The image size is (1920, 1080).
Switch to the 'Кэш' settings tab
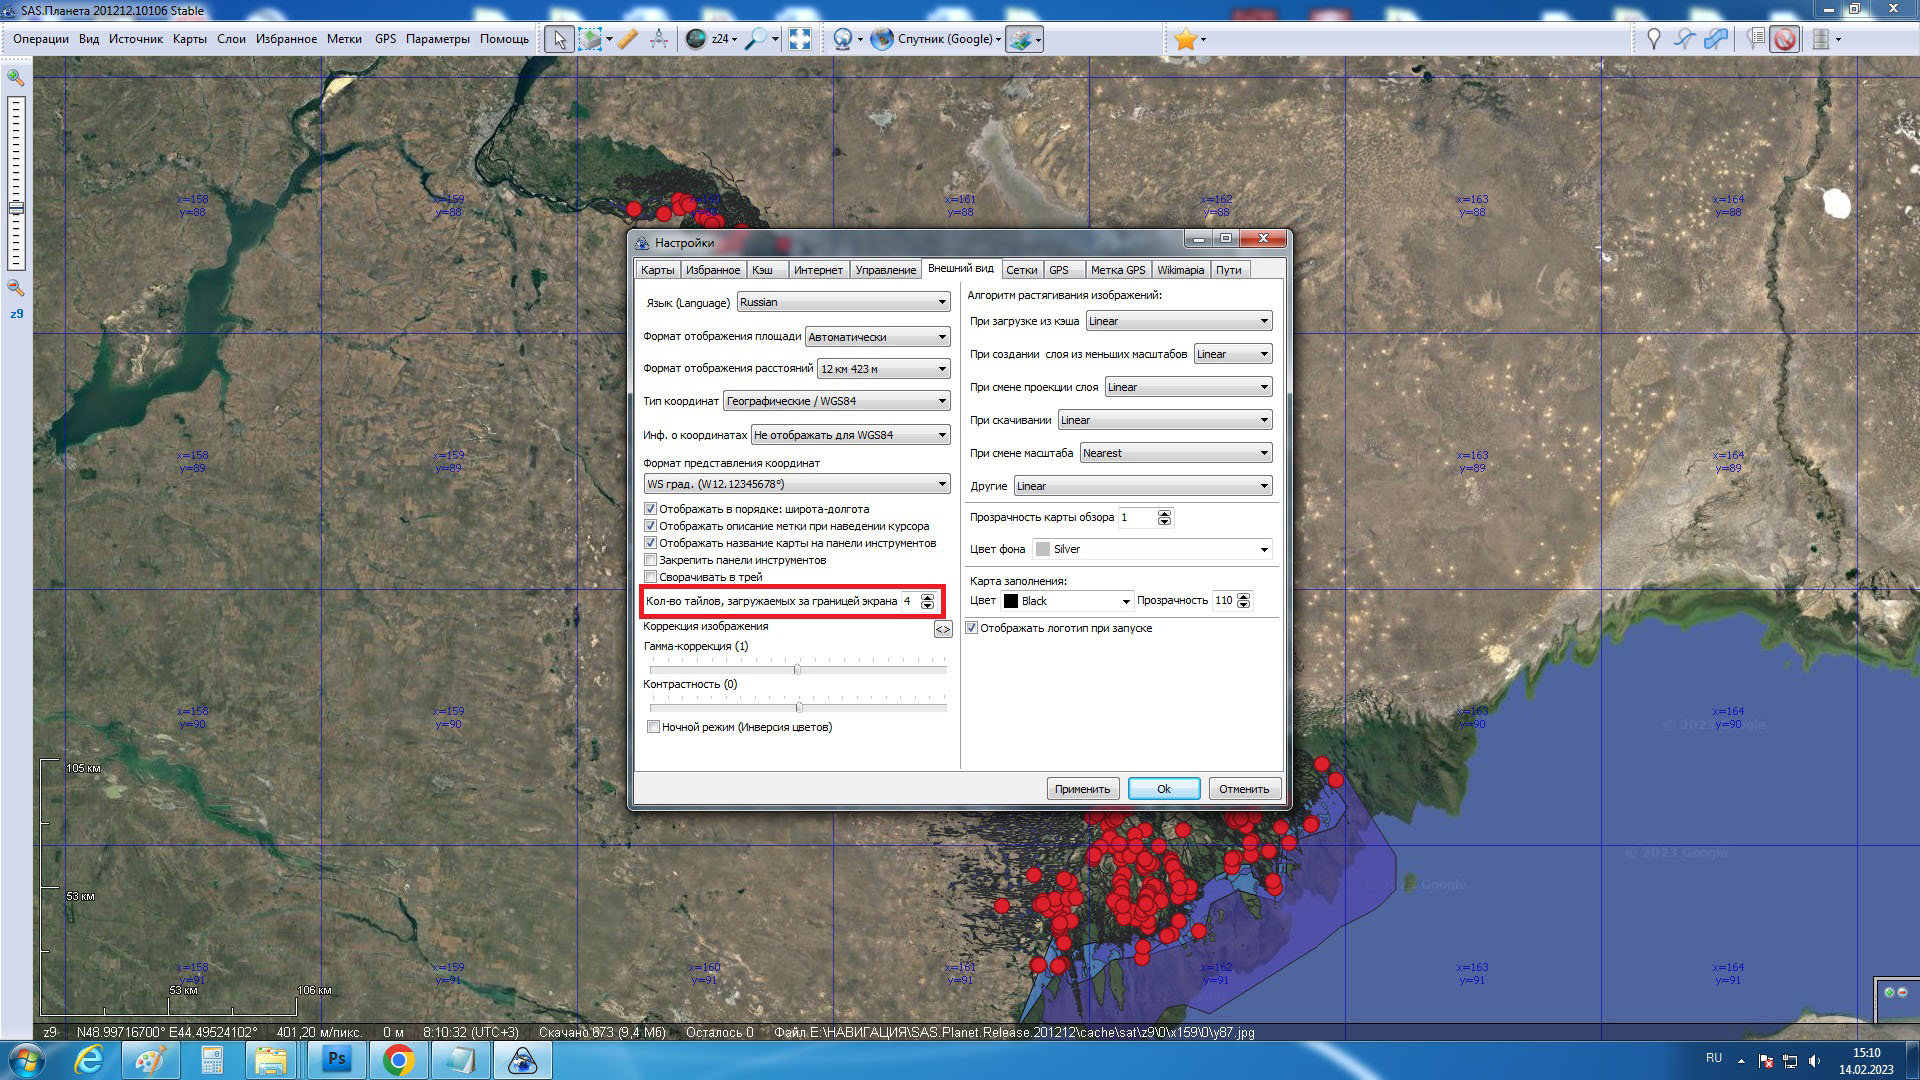pyautogui.click(x=762, y=270)
